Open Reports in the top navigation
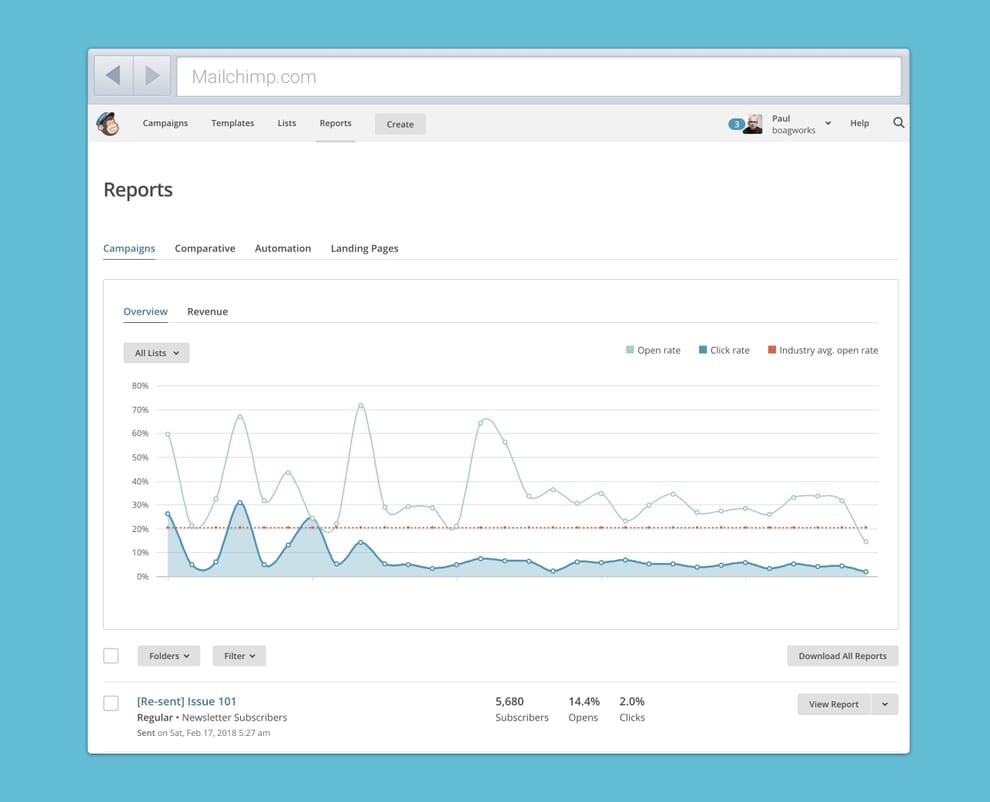This screenshot has width=990, height=802. (335, 123)
